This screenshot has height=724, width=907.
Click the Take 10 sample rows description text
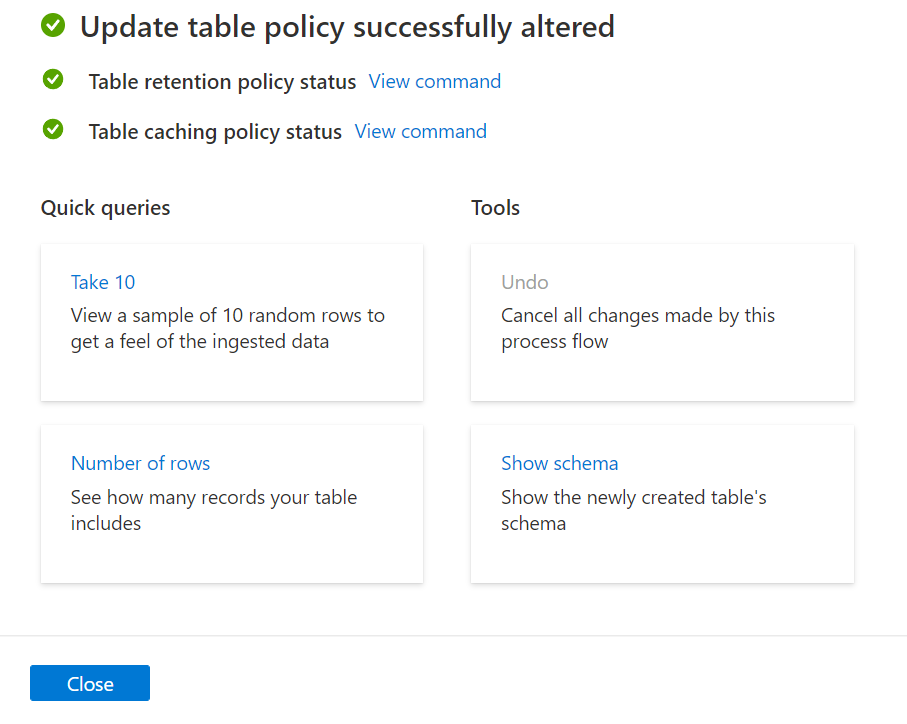pos(226,328)
